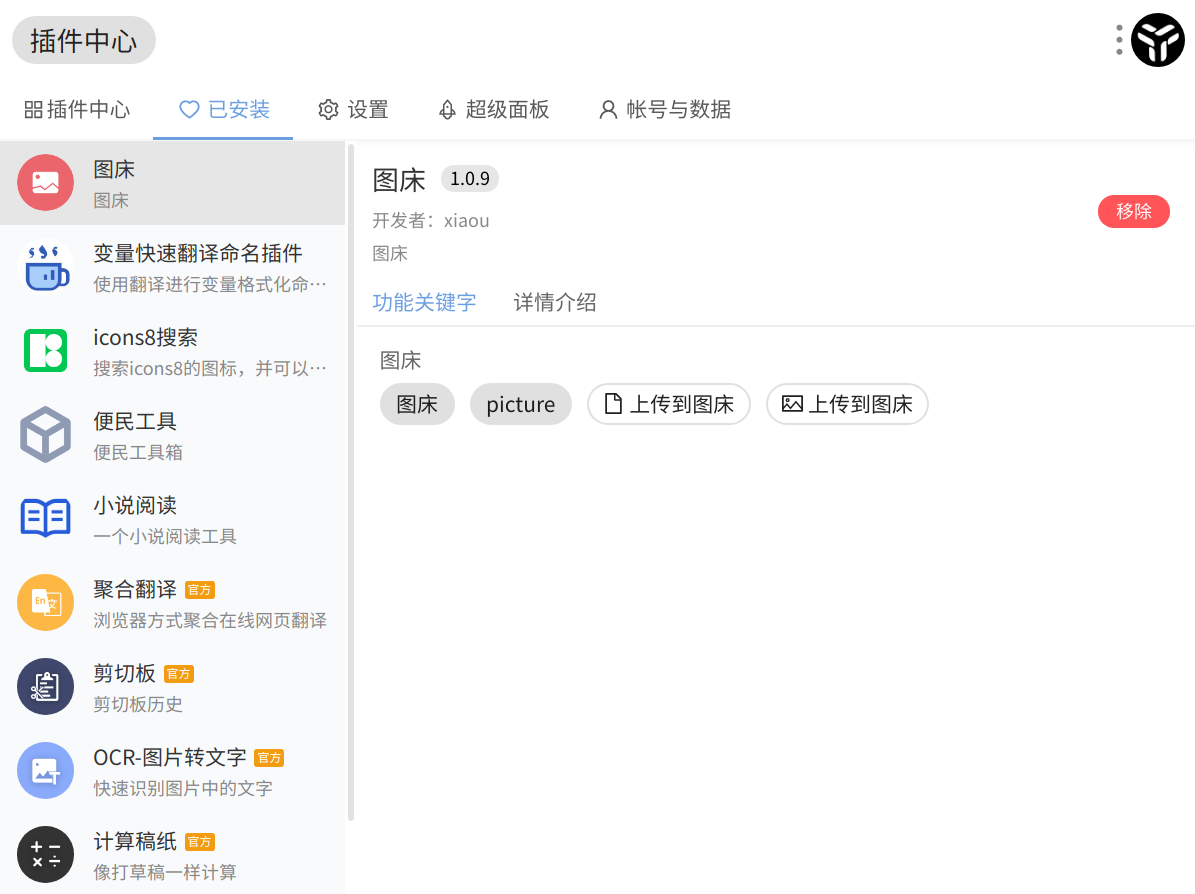Click the 剪切板 clipboard icon
This screenshot has width=1195, height=894.
pos(46,686)
